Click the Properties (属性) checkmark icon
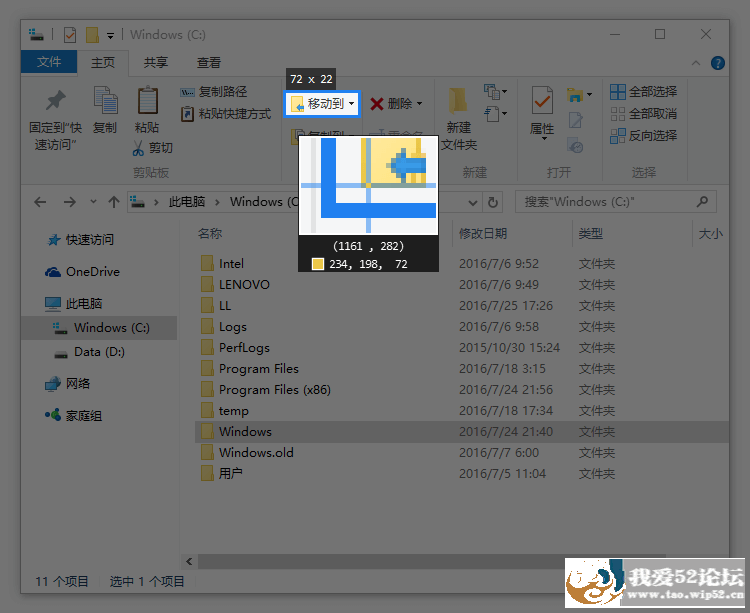Screen dimensions: 750x613 [542, 100]
